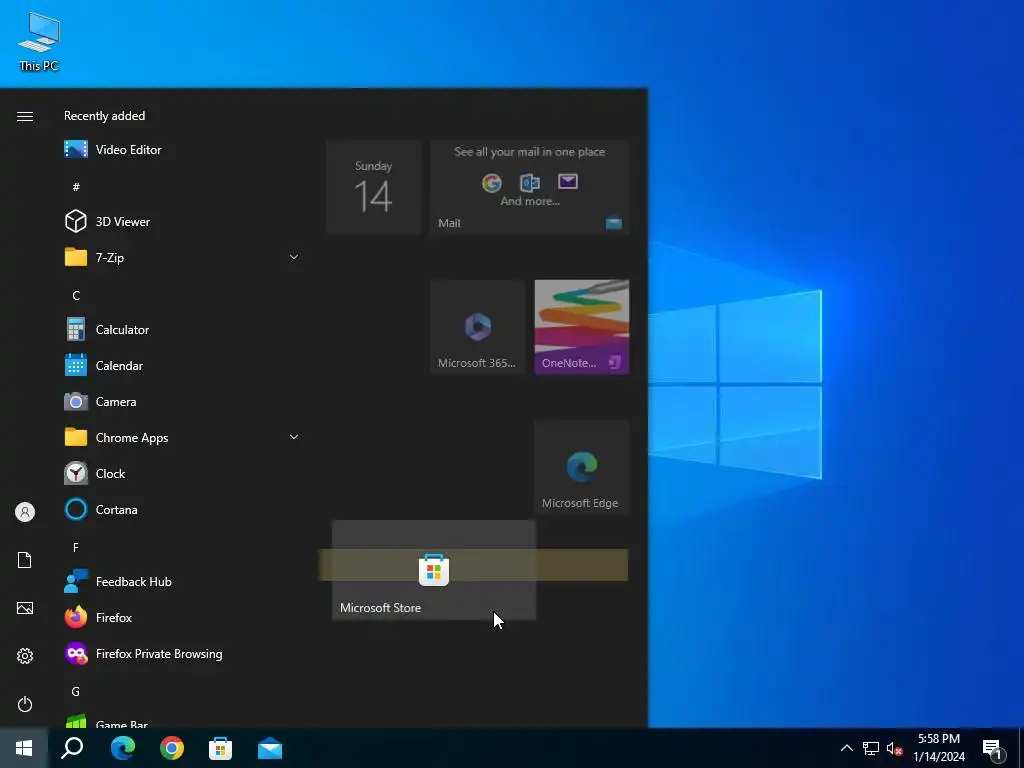Open the clock showing 5:58 PM
Screen dimensions: 1024x768
click(x=939, y=748)
